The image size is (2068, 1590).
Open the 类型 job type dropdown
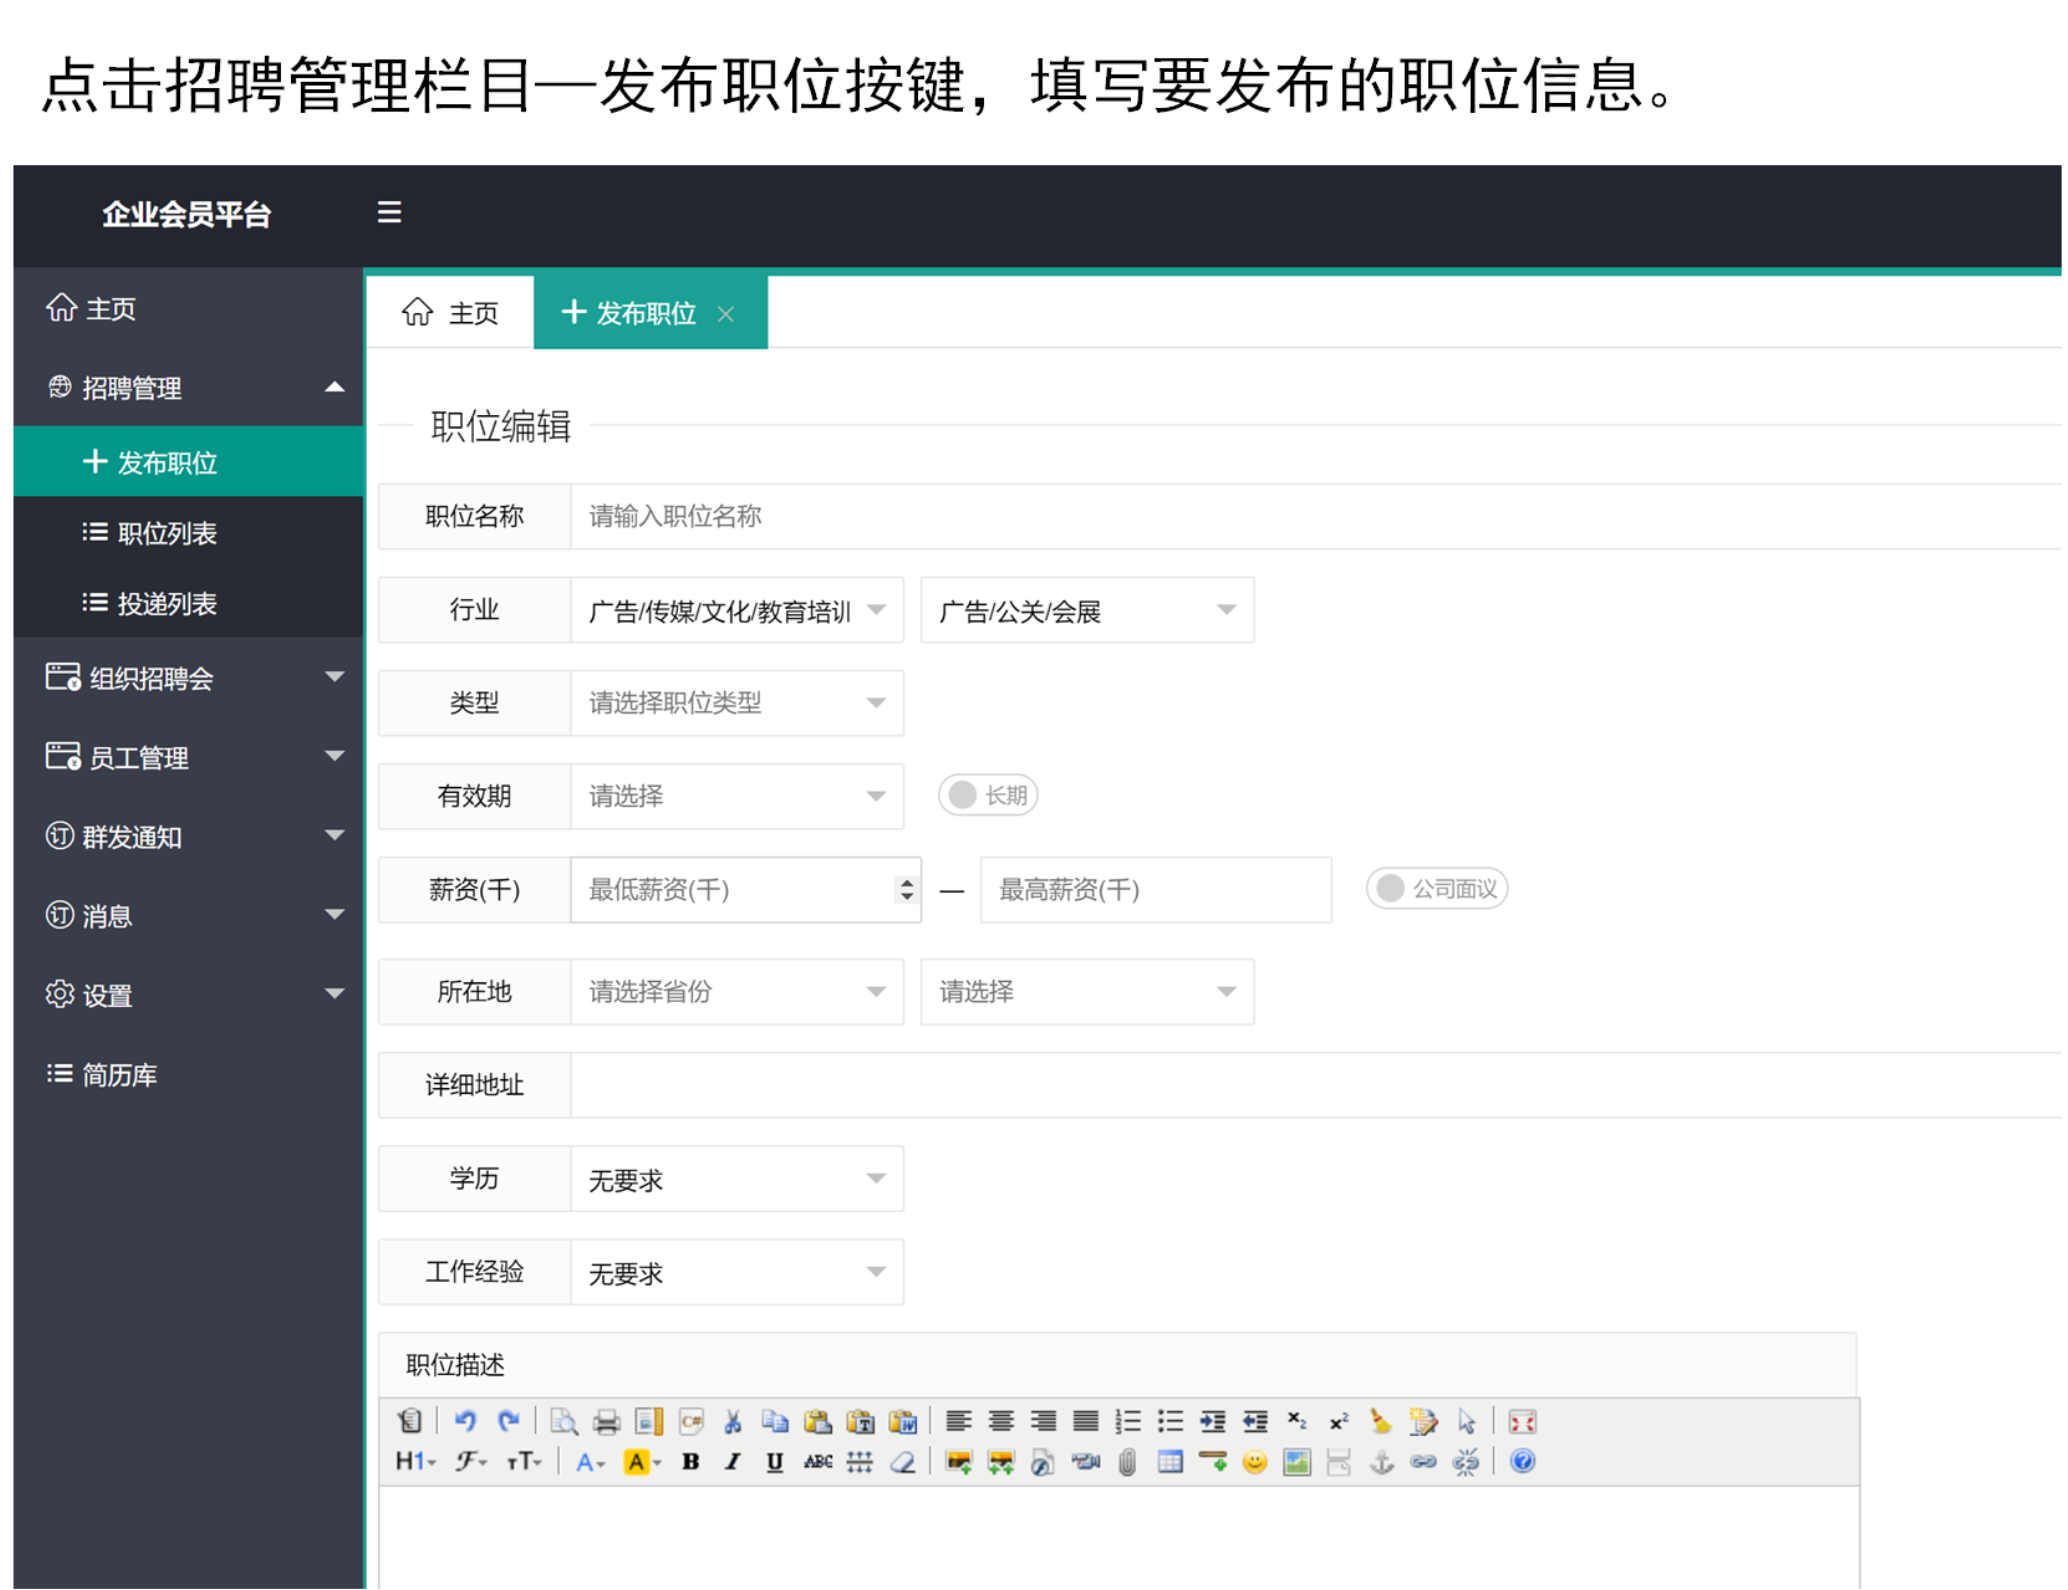click(737, 703)
